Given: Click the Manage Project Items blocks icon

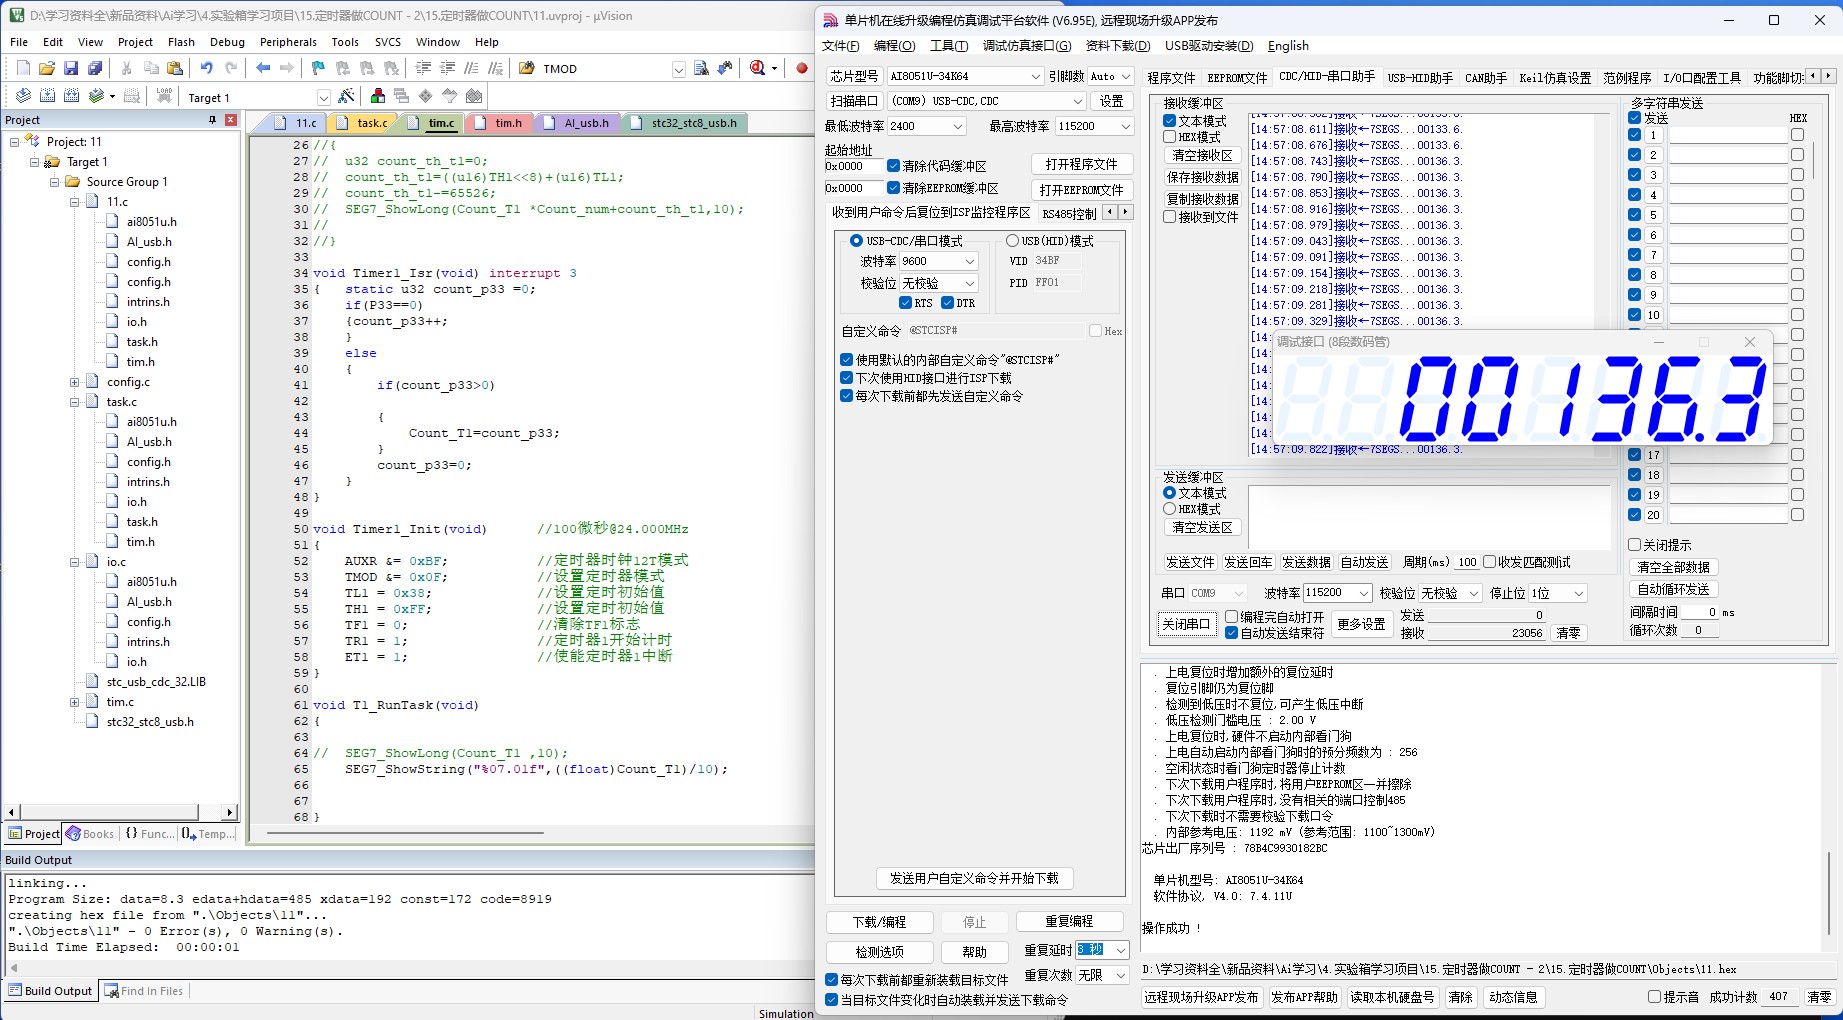Looking at the screenshot, I should 378,96.
